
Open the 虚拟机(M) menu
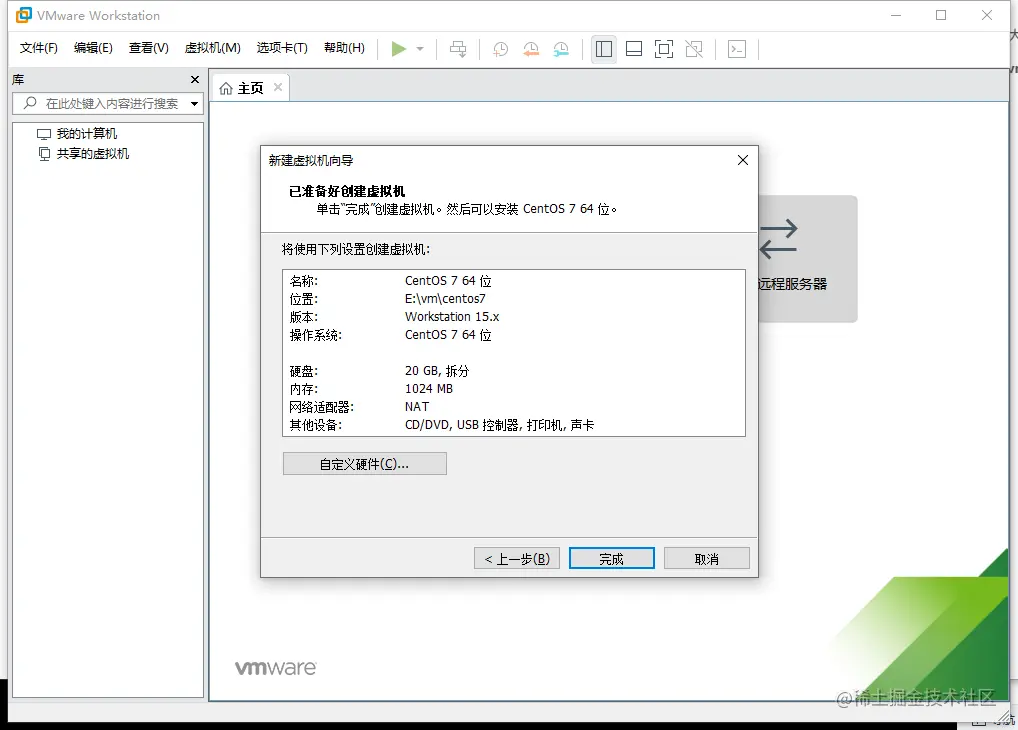(212, 48)
